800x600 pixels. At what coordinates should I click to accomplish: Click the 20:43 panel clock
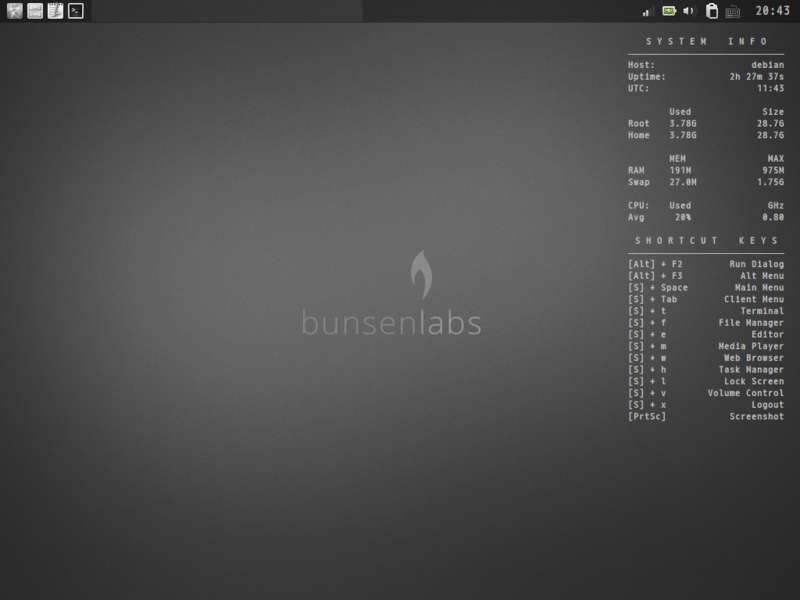coord(772,11)
